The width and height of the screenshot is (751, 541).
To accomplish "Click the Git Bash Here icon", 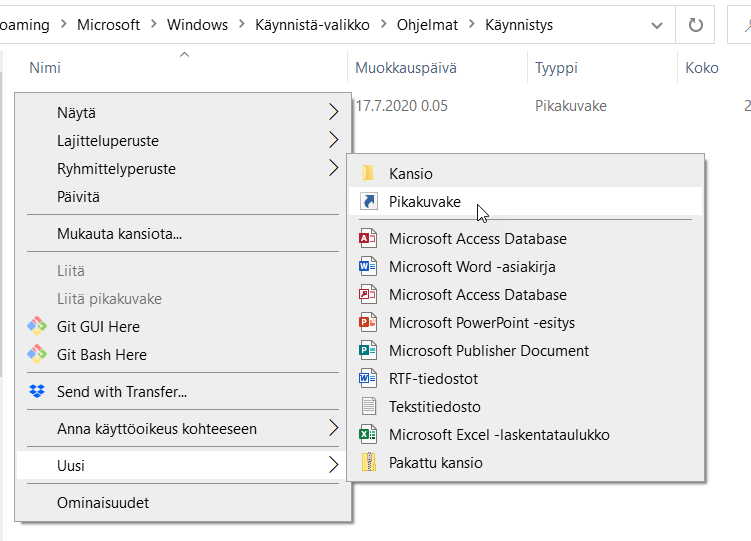I will [x=37, y=355].
